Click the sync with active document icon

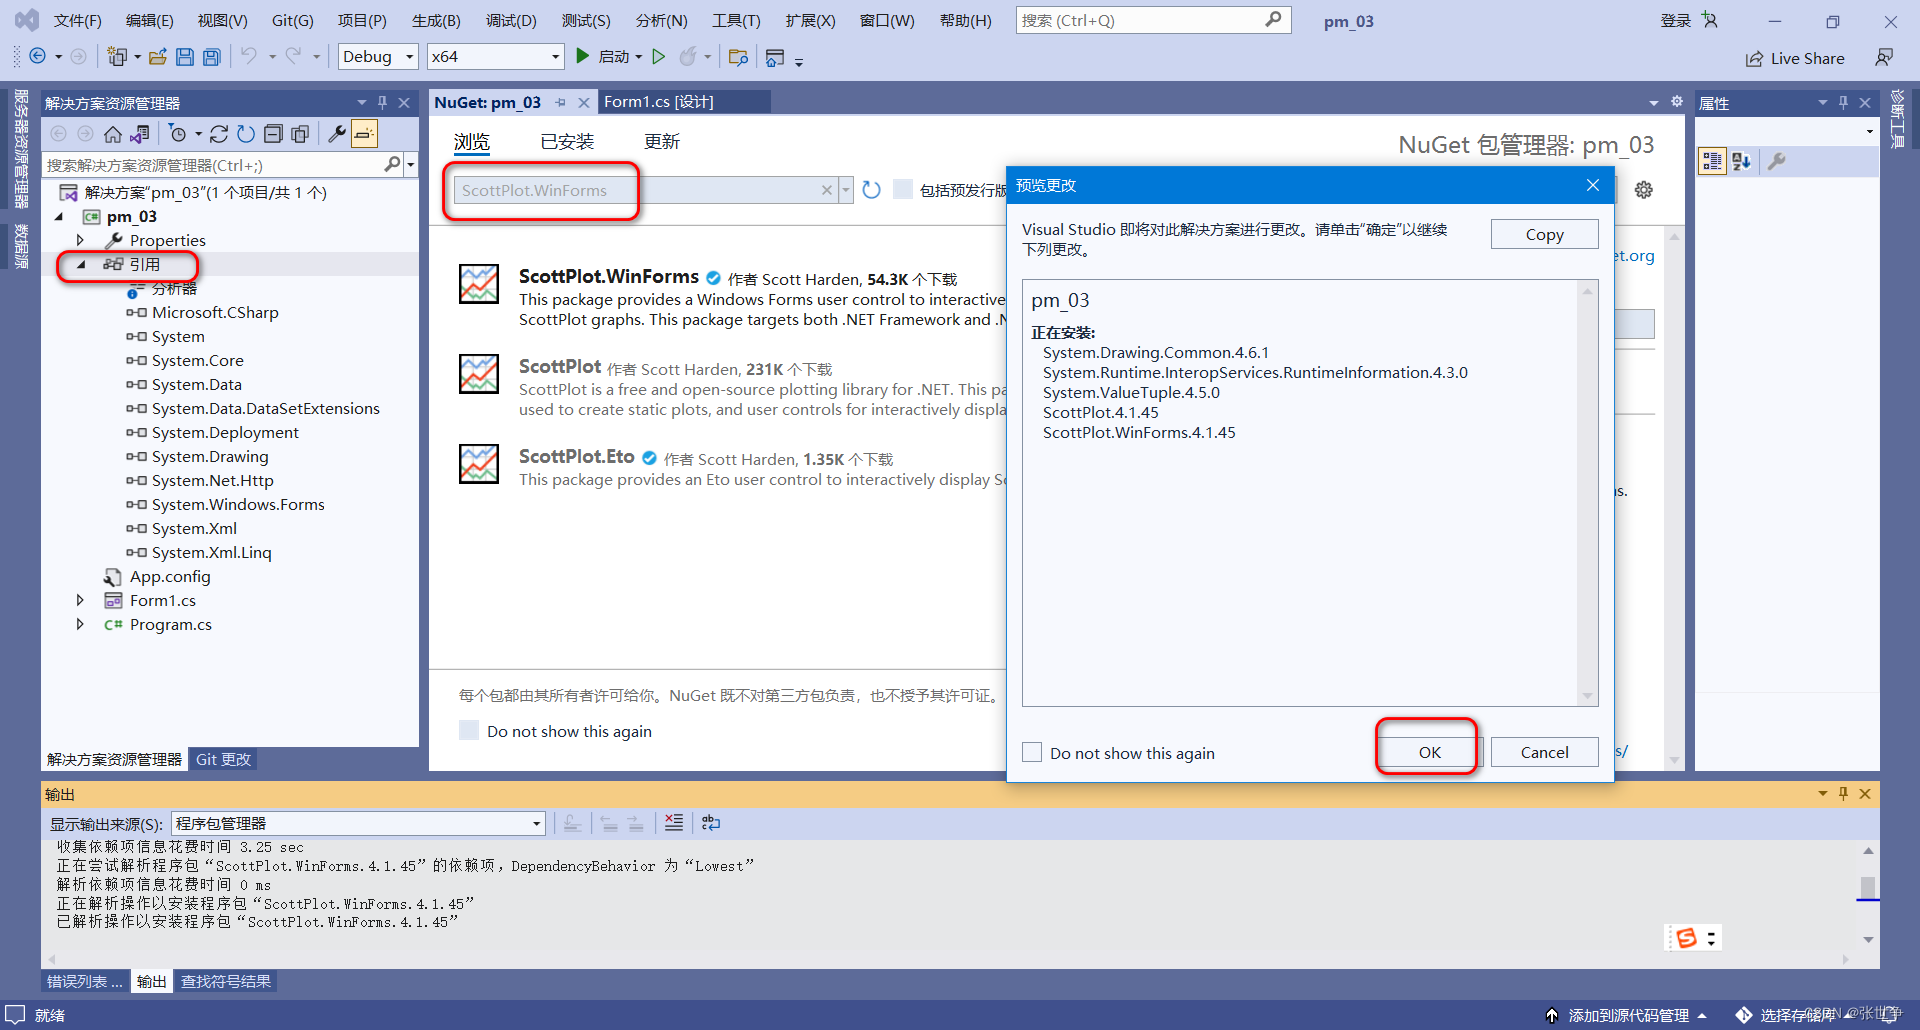pyautogui.click(x=219, y=134)
